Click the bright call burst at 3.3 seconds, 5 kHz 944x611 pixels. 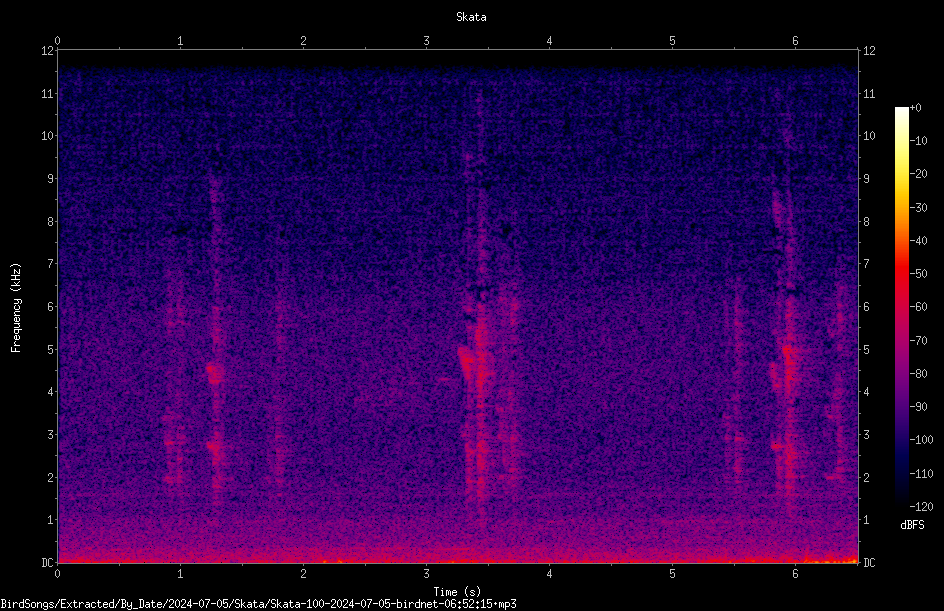point(468,361)
